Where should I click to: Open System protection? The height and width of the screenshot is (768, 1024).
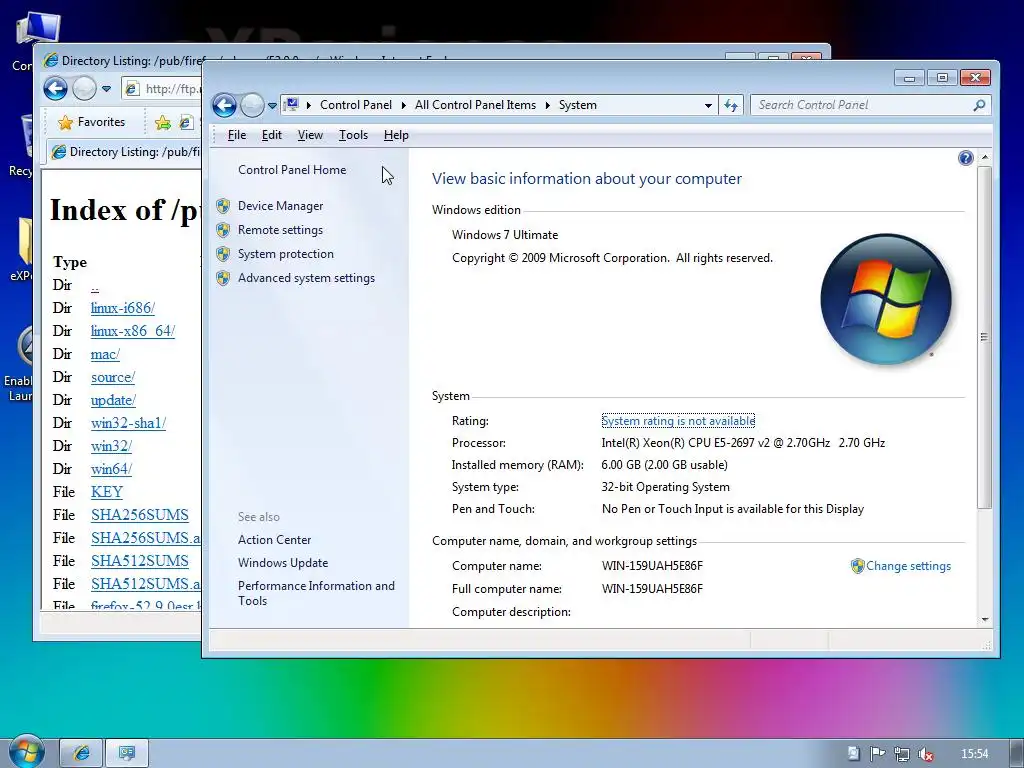click(x=285, y=254)
